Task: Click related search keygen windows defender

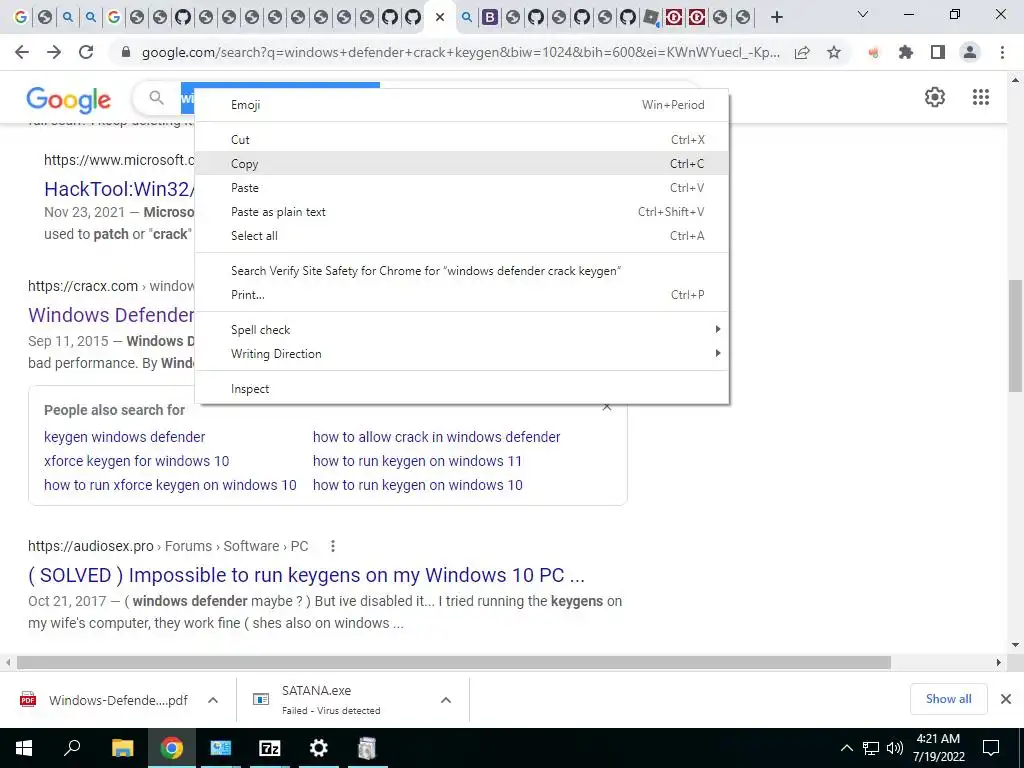Action: [x=124, y=437]
